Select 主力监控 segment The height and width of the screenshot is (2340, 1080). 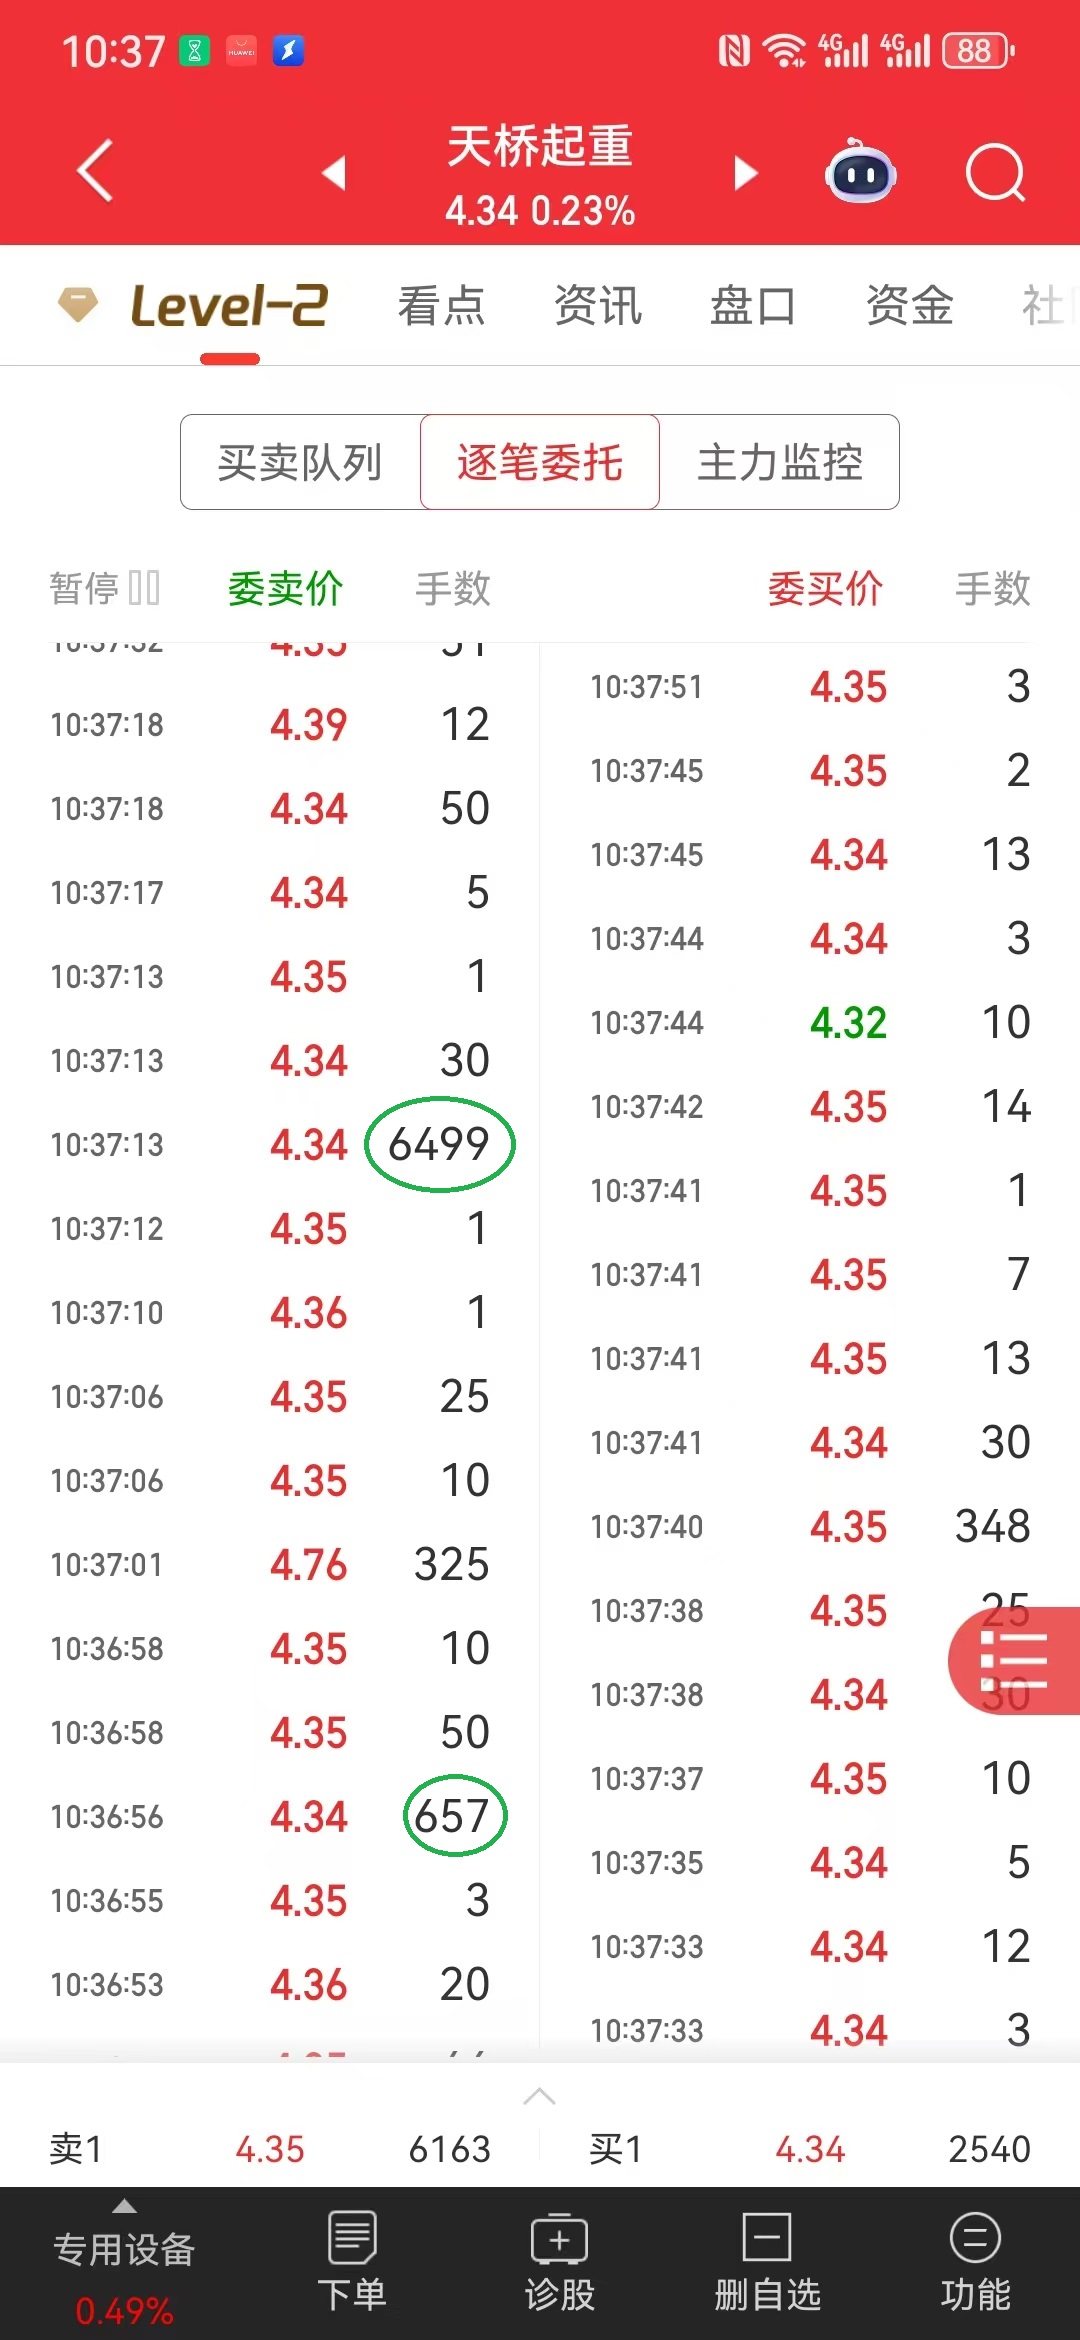(x=780, y=462)
